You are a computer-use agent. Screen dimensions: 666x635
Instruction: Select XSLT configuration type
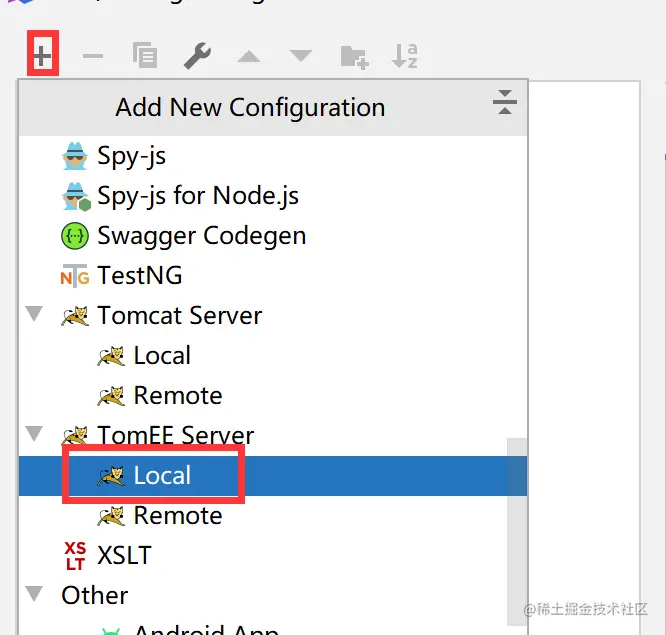pyautogui.click(x=273, y=555)
